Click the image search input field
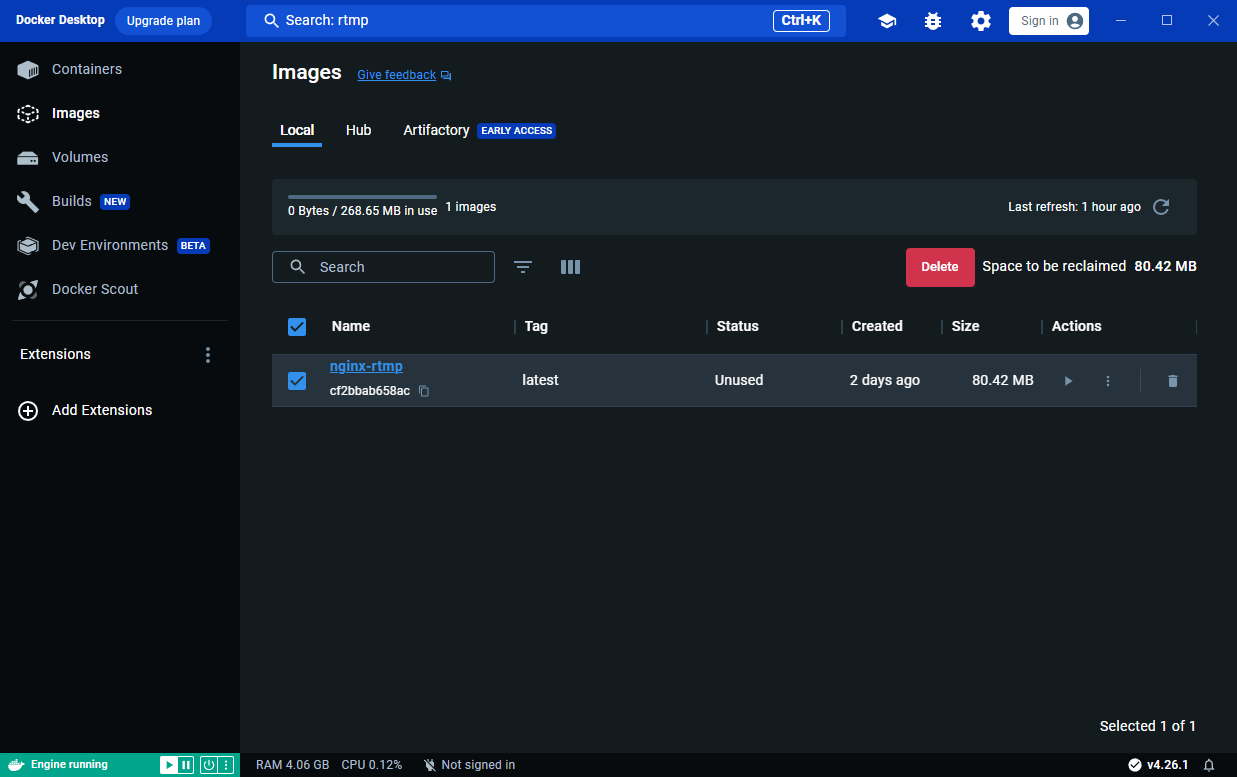The height and width of the screenshot is (777, 1237). click(395, 267)
